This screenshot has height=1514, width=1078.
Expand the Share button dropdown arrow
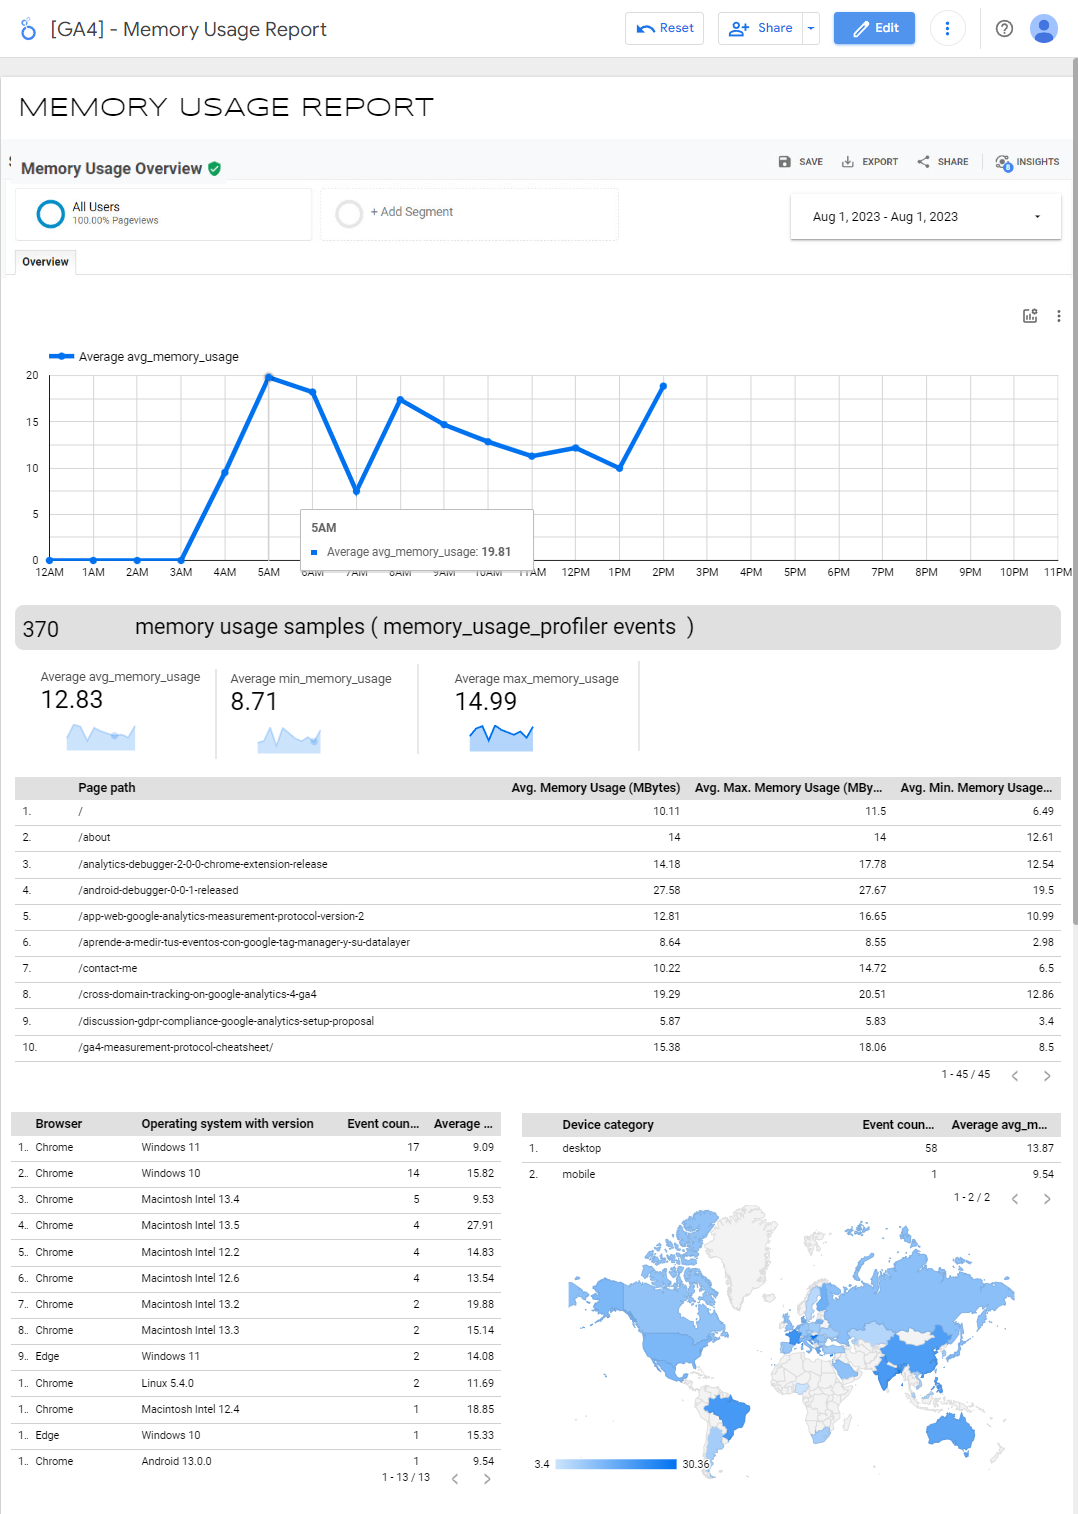(810, 29)
